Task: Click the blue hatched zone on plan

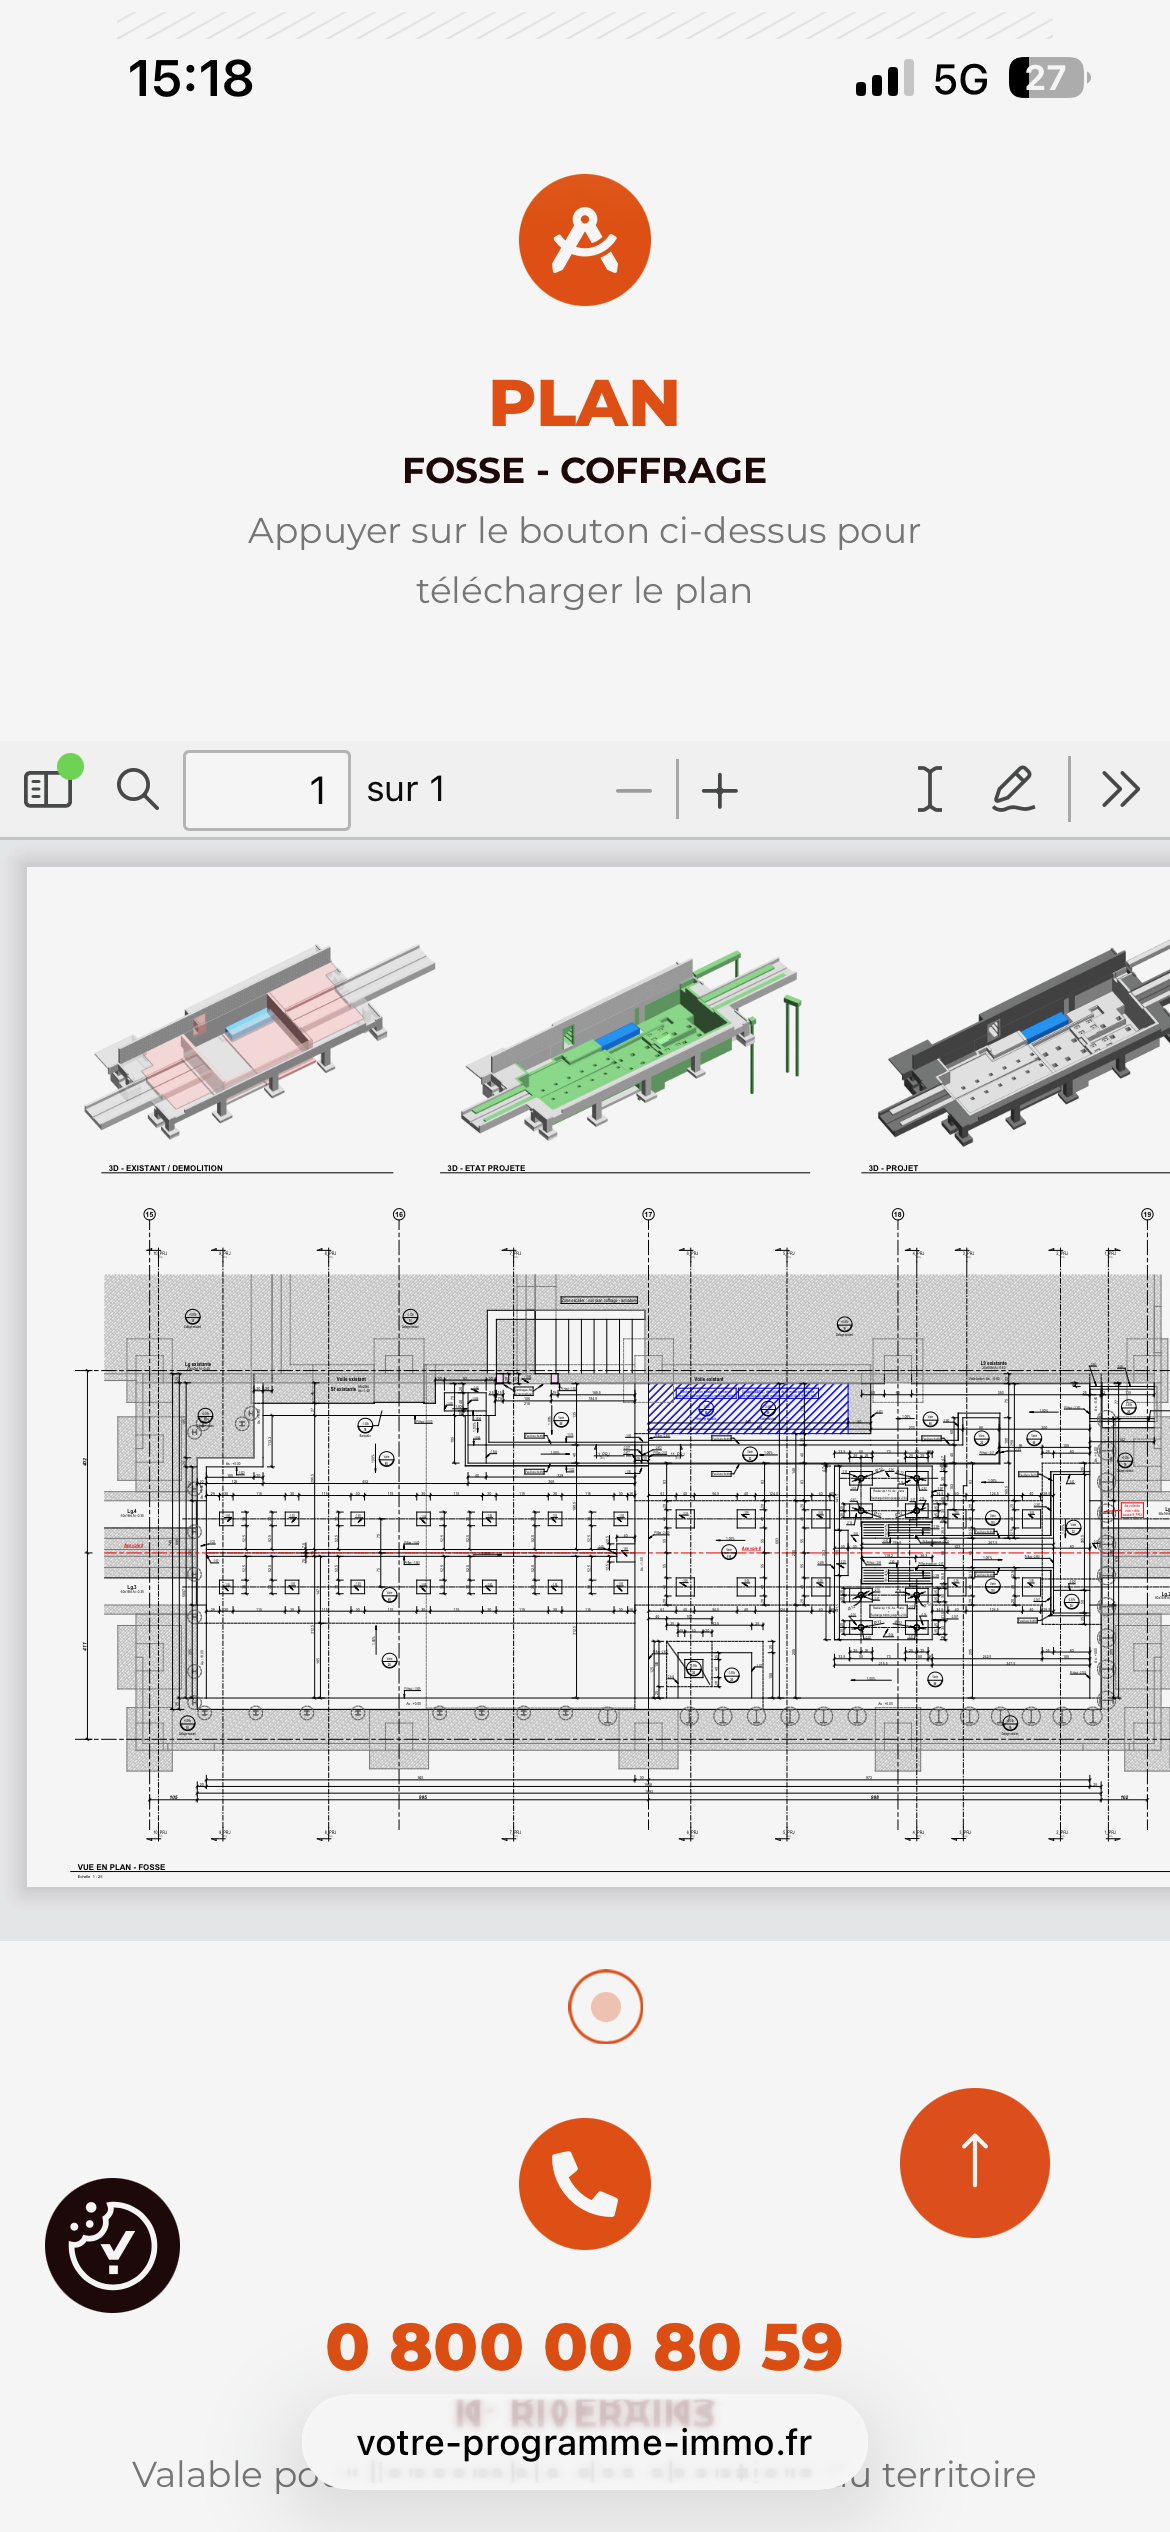Action: tap(748, 1408)
